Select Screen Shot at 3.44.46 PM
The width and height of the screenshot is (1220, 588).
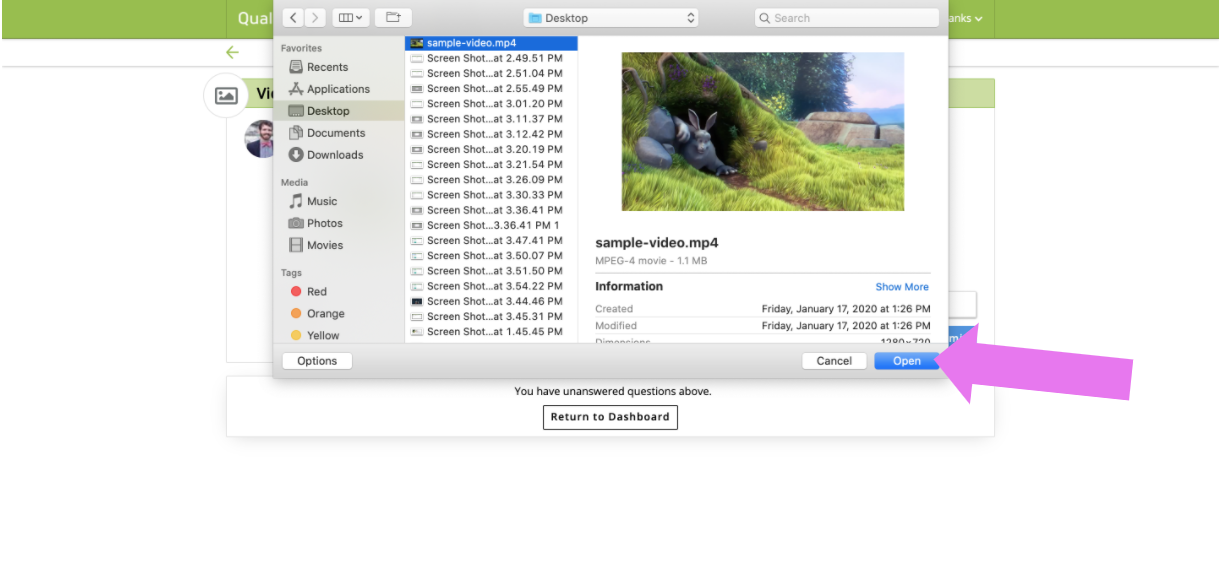(x=491, y=301)
